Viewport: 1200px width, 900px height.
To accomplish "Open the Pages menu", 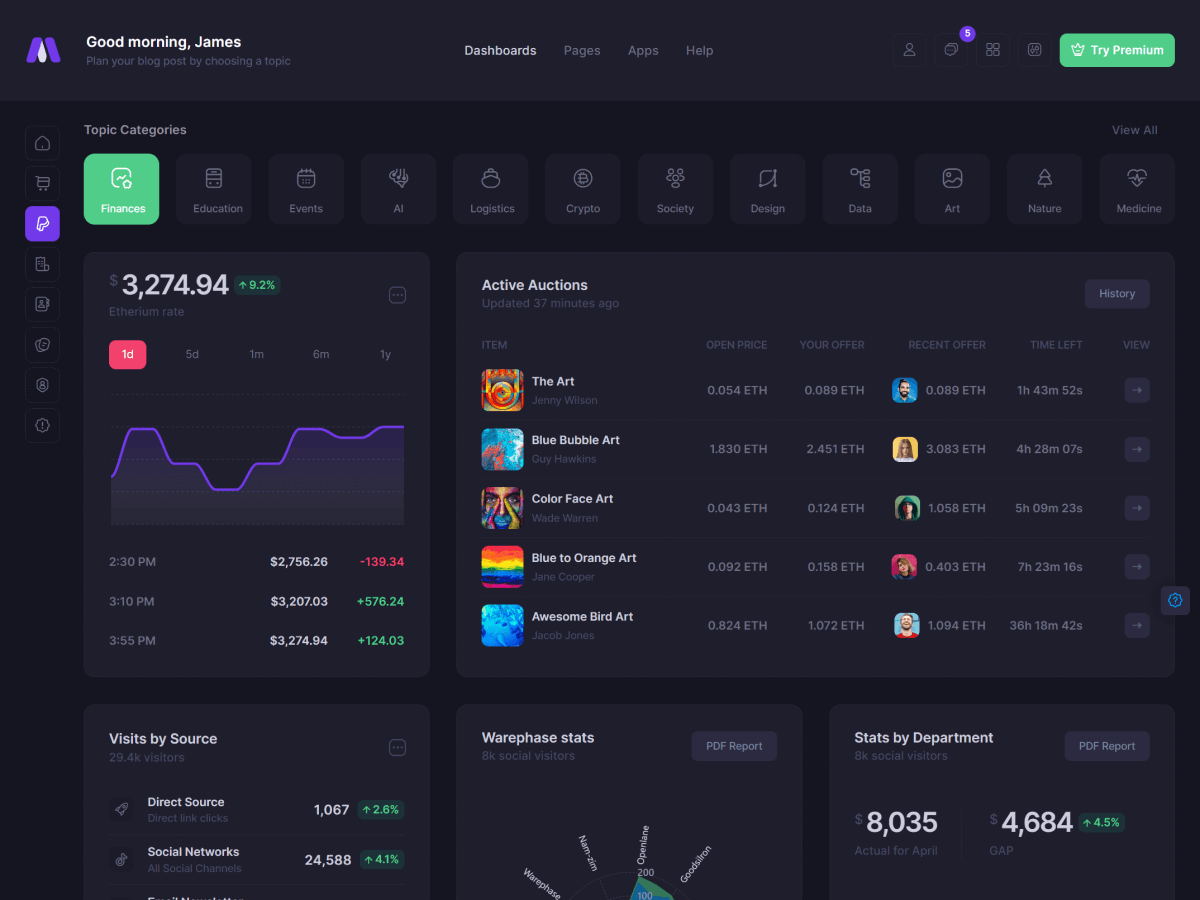I will coord(582,50).
